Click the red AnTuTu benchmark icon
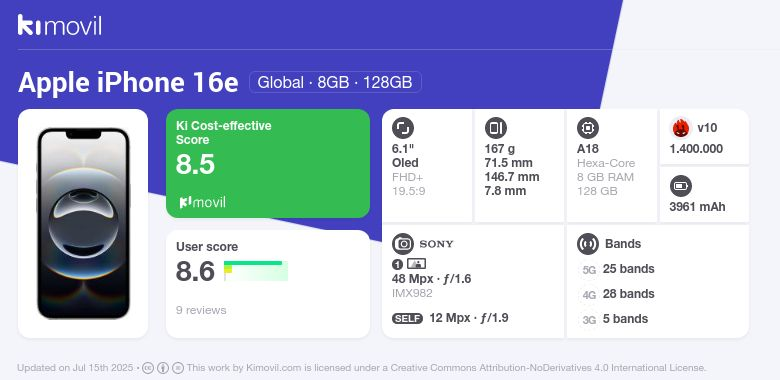Image resolution: width=780 pixels, height=380 pixels. pyautogui.click(x=681, y=128)
